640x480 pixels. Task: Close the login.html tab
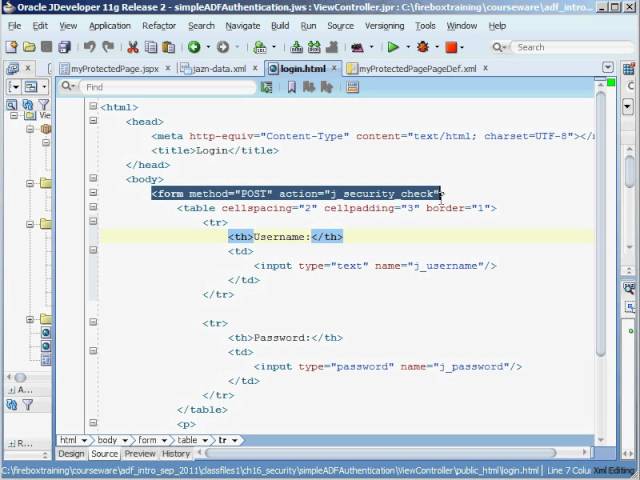point(334,68)
